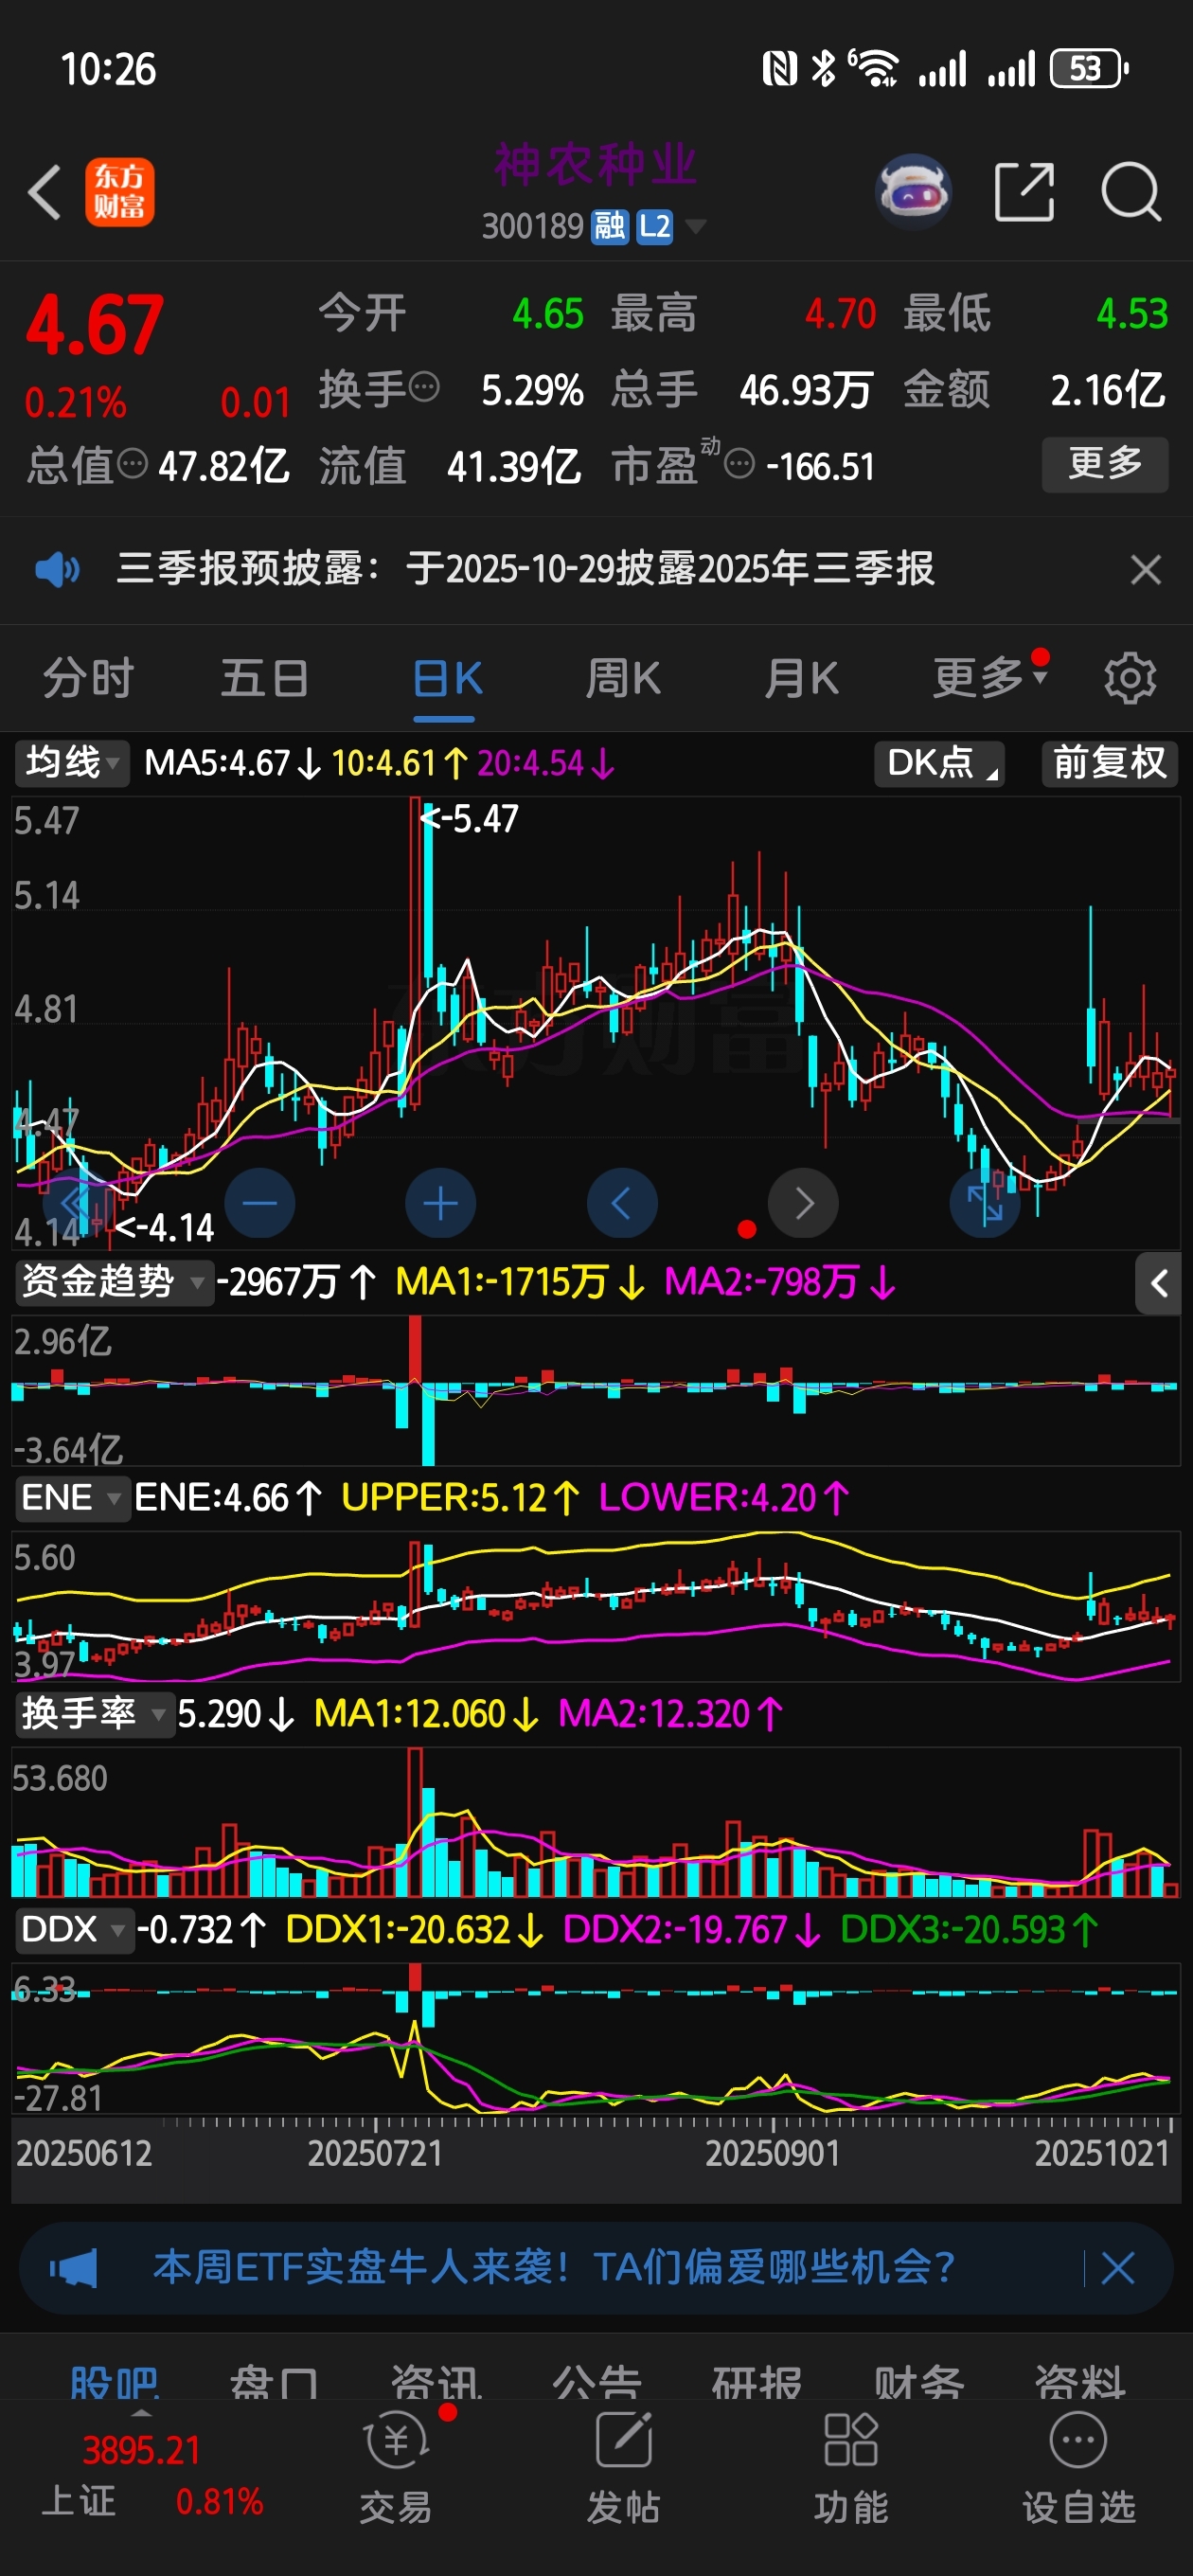Image resolution: width=1193 pixels, height=2576 pixels.
Task: Switch to the 月K tab
Action: pos(801,679)
